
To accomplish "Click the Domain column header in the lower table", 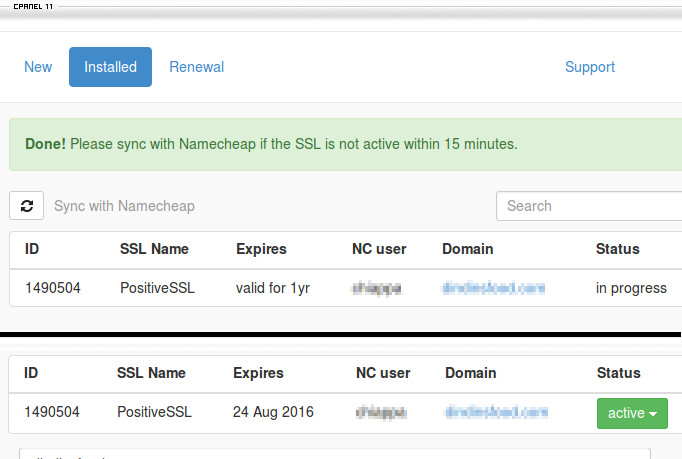I will tap(471, 373).
